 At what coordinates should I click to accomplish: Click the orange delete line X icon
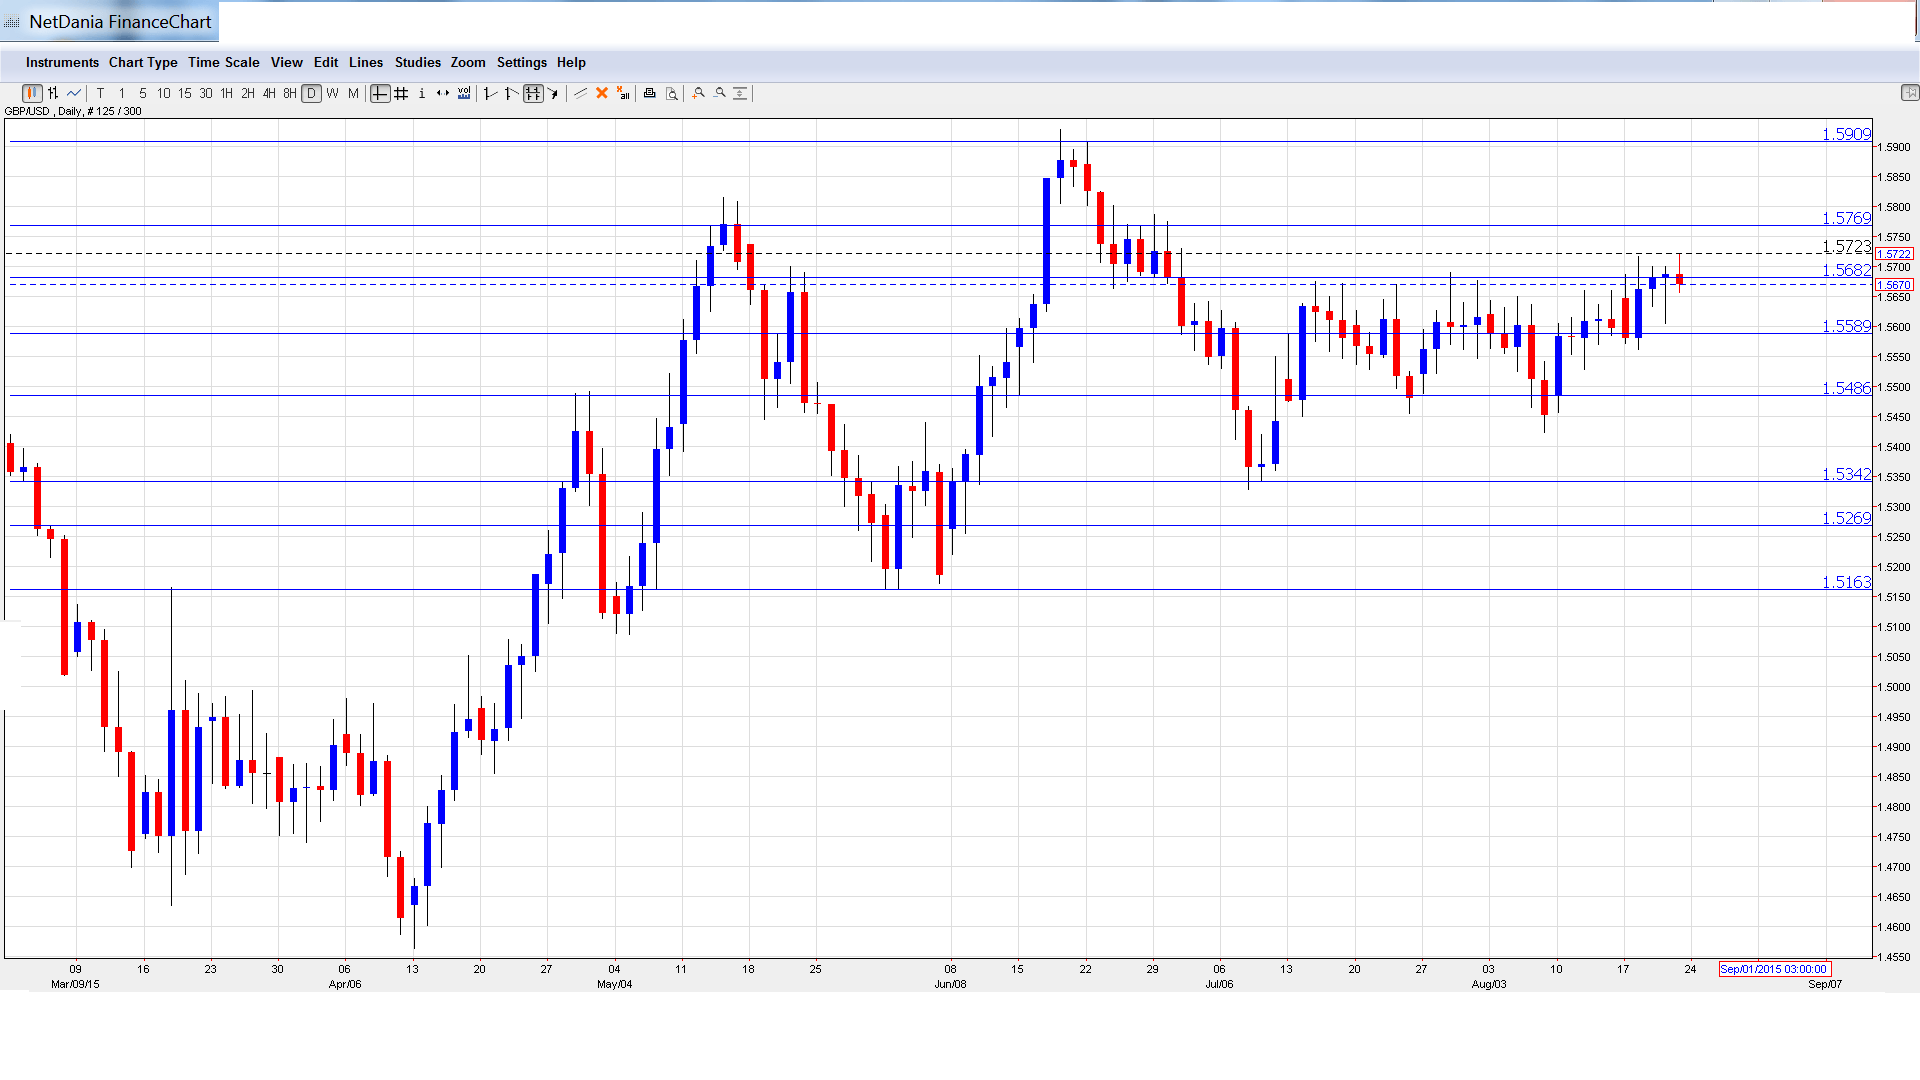pos(602,93)
